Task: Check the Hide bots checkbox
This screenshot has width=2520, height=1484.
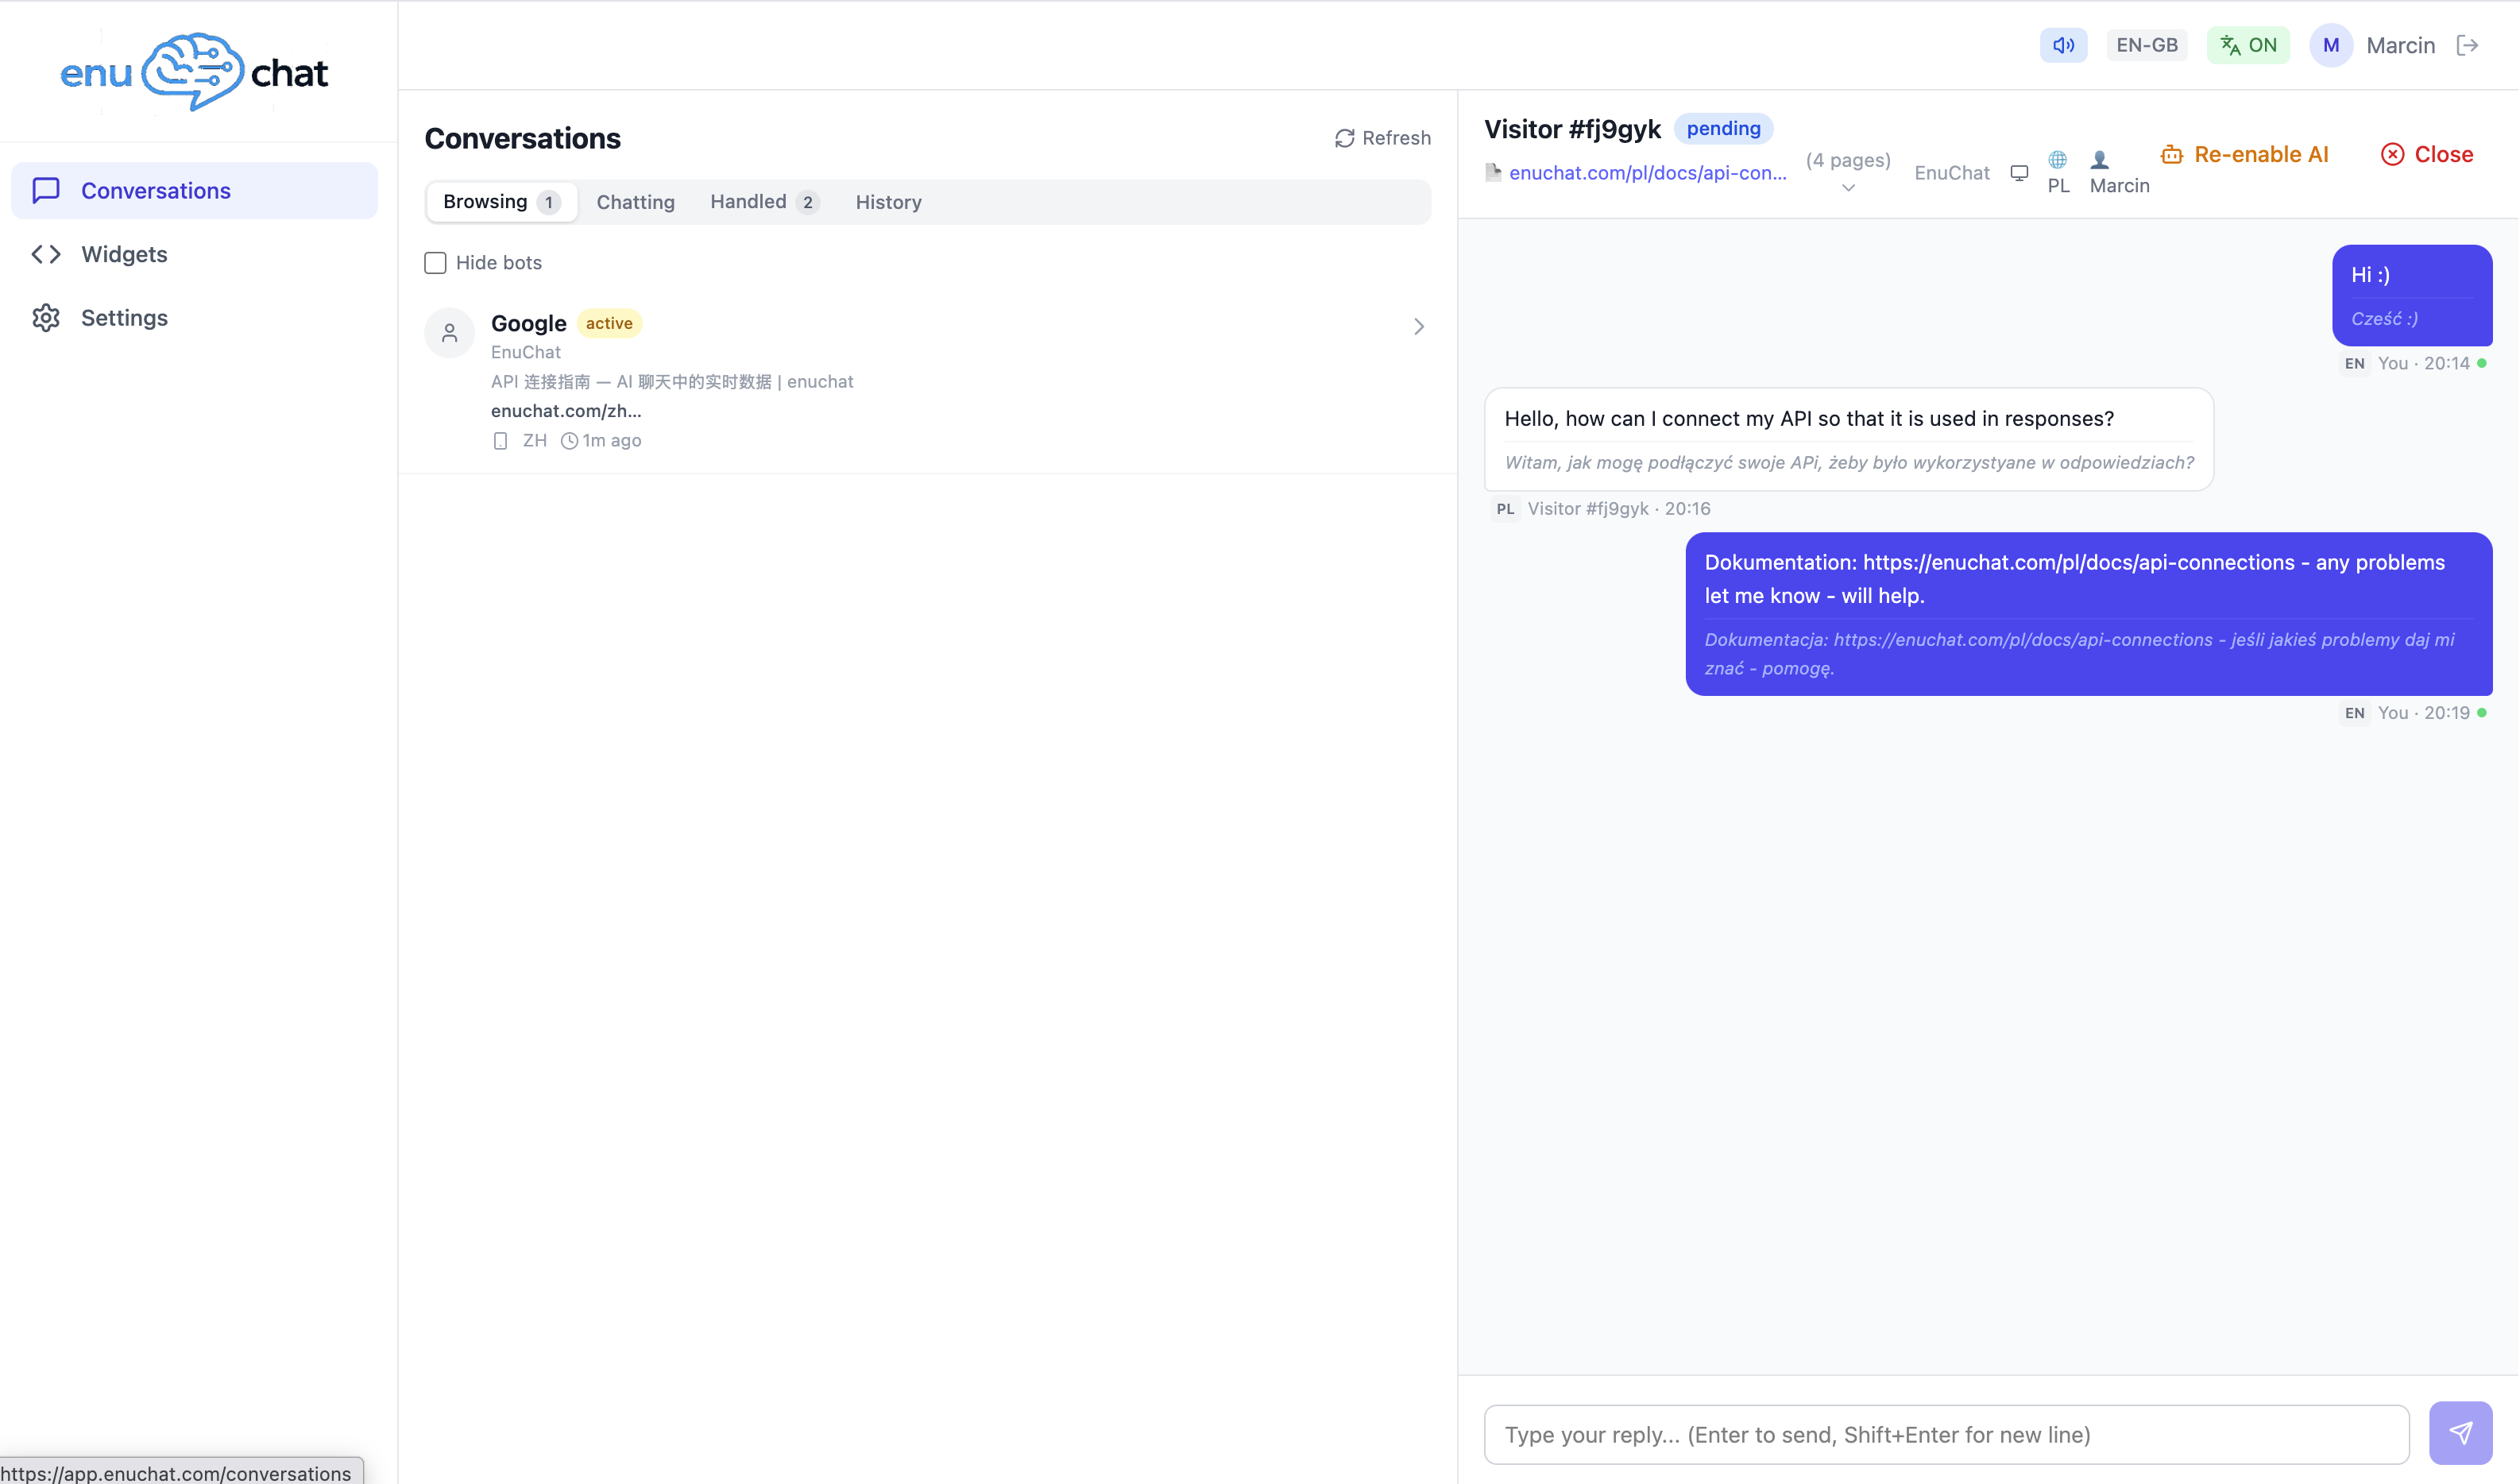Action: click(435, 263)
